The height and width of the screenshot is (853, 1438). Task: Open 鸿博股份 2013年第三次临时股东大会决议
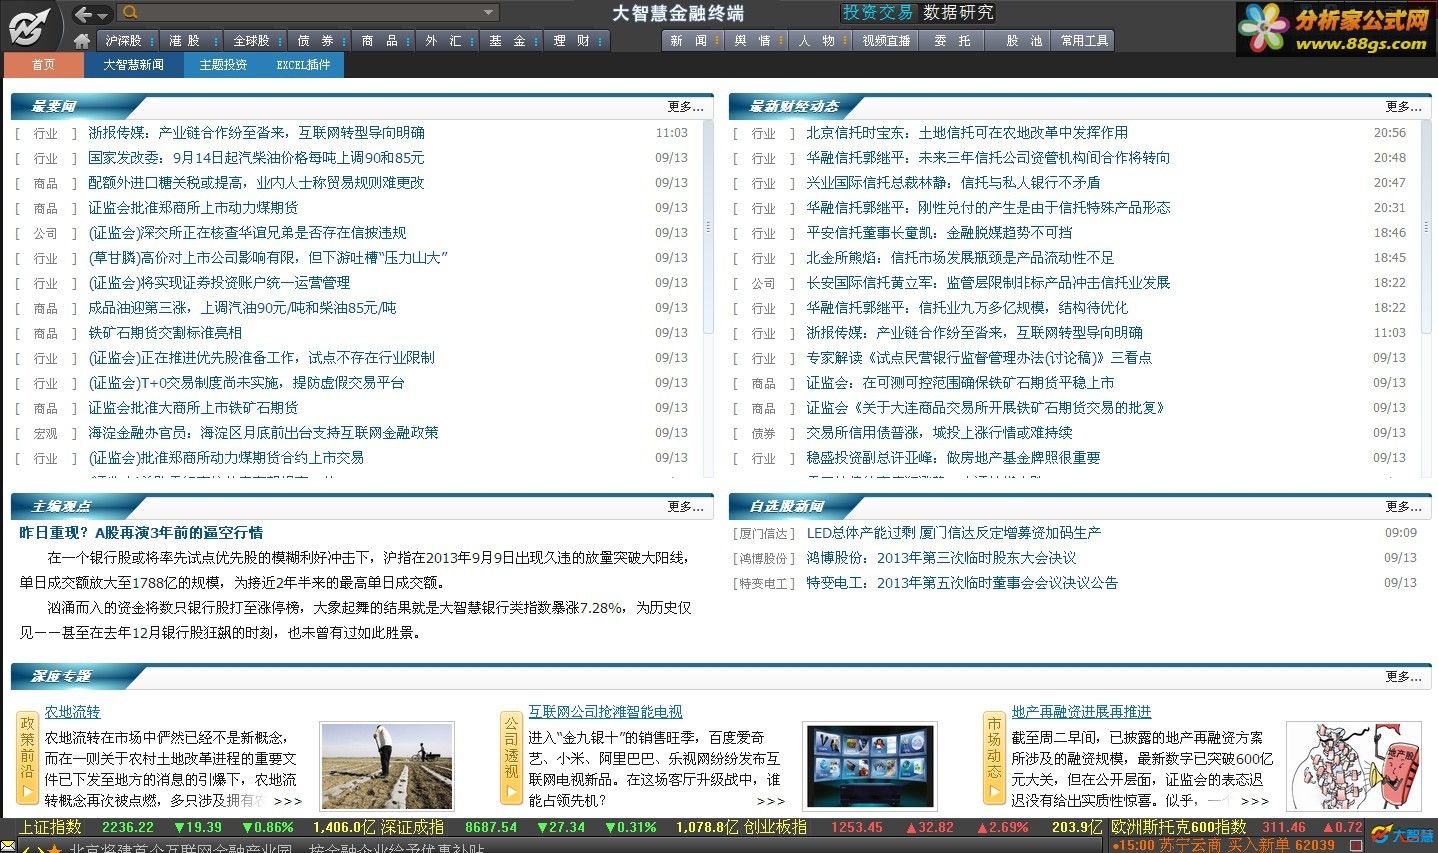coord(941,557)
